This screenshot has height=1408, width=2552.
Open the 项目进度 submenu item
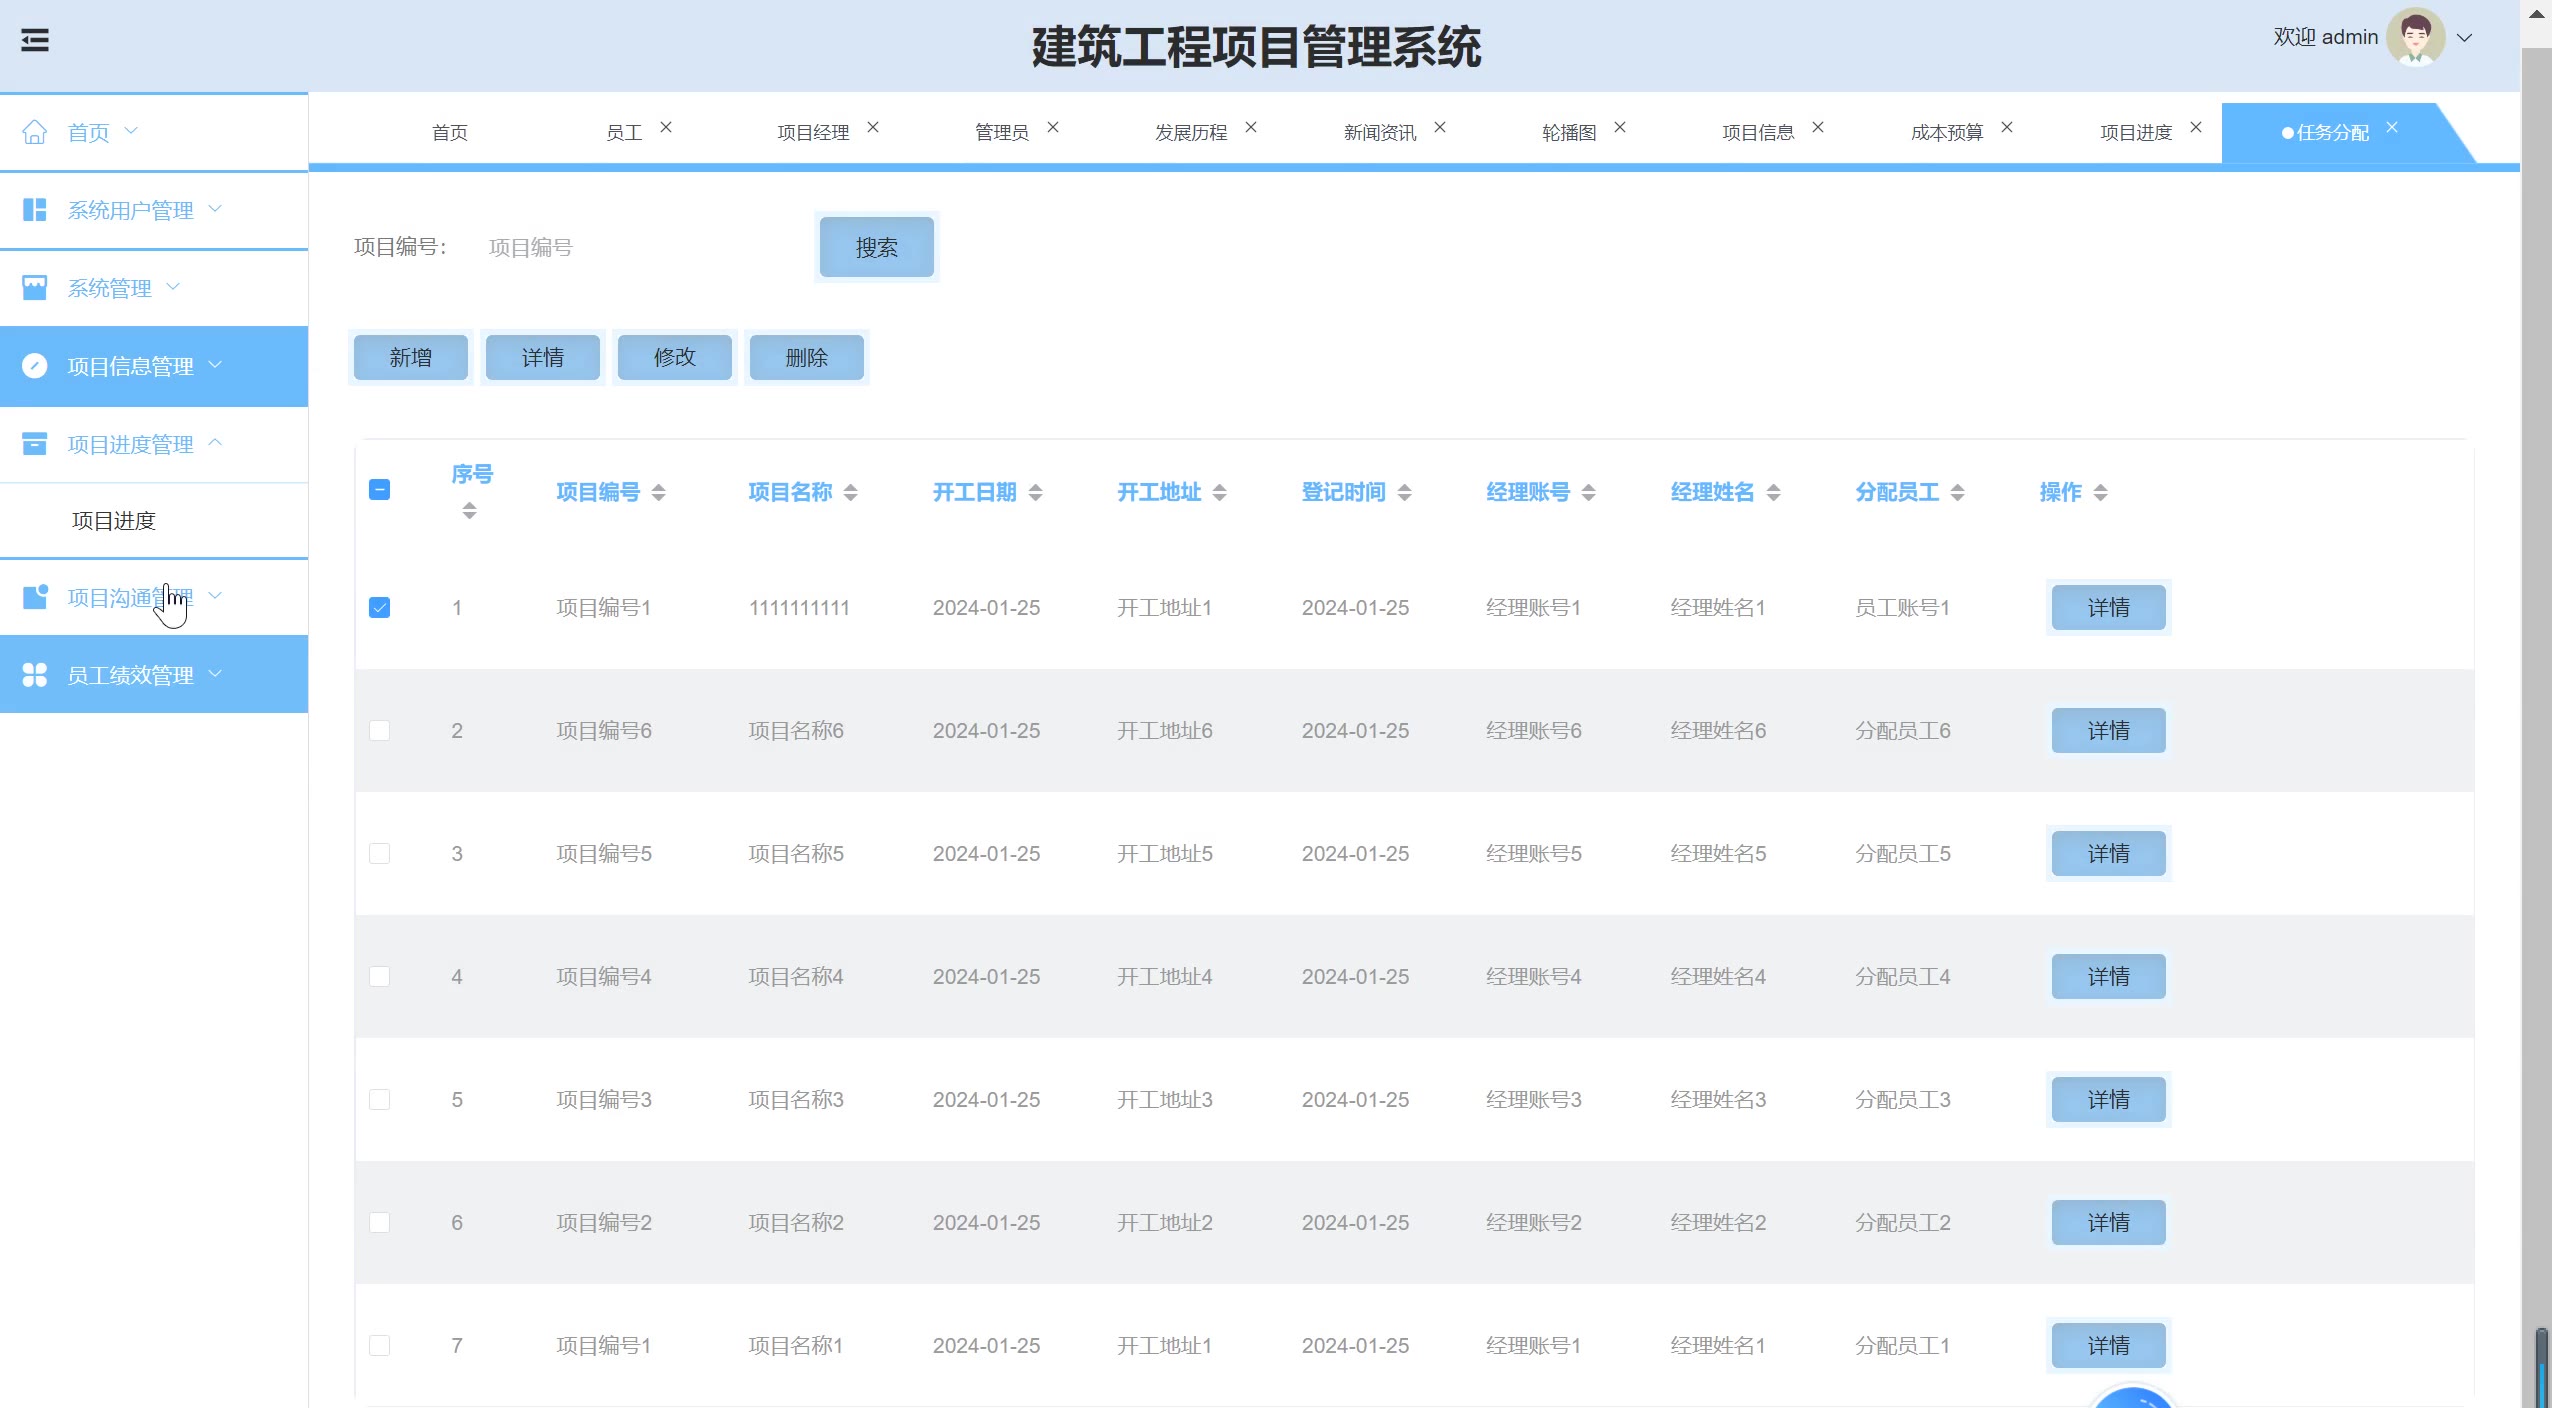pos(114,521)
